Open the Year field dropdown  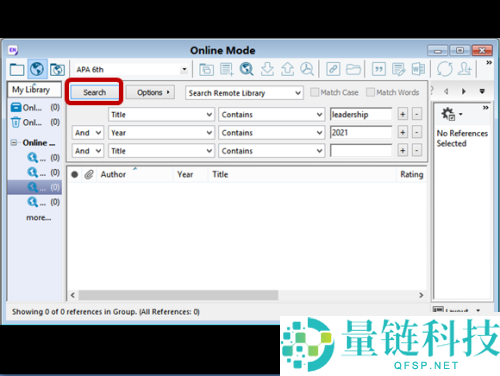(x=161, y=133)
